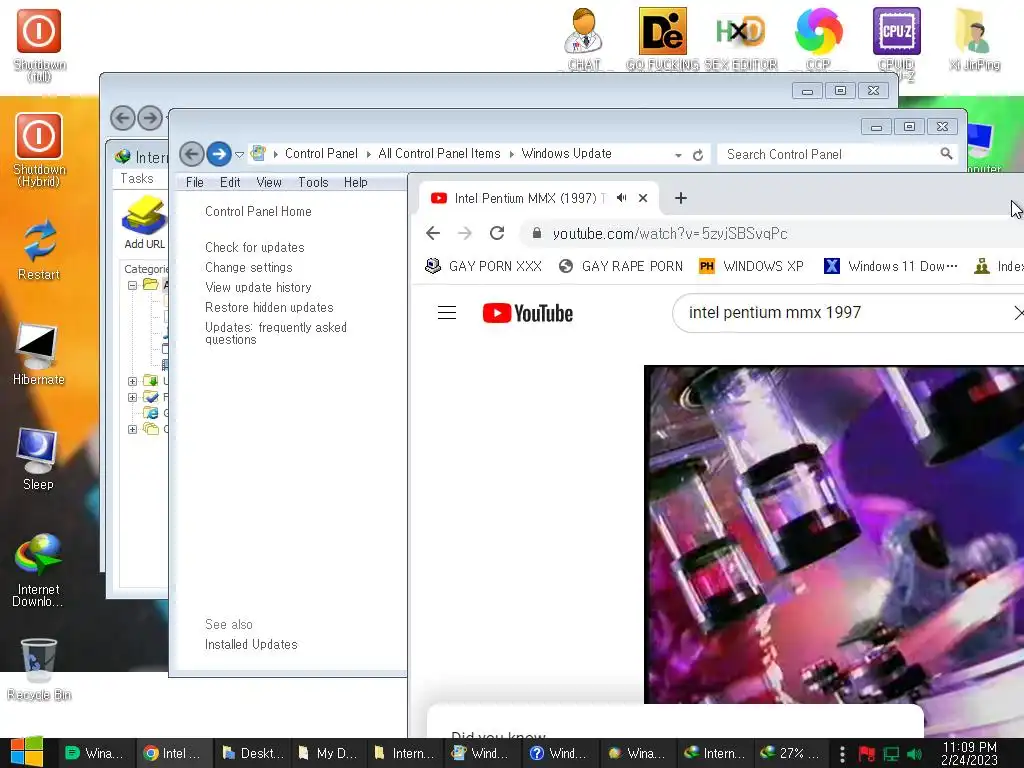This screenshot has height=768, width=1024.
Task: Refresh the Control Panel address bar
Action: (697, 155)
